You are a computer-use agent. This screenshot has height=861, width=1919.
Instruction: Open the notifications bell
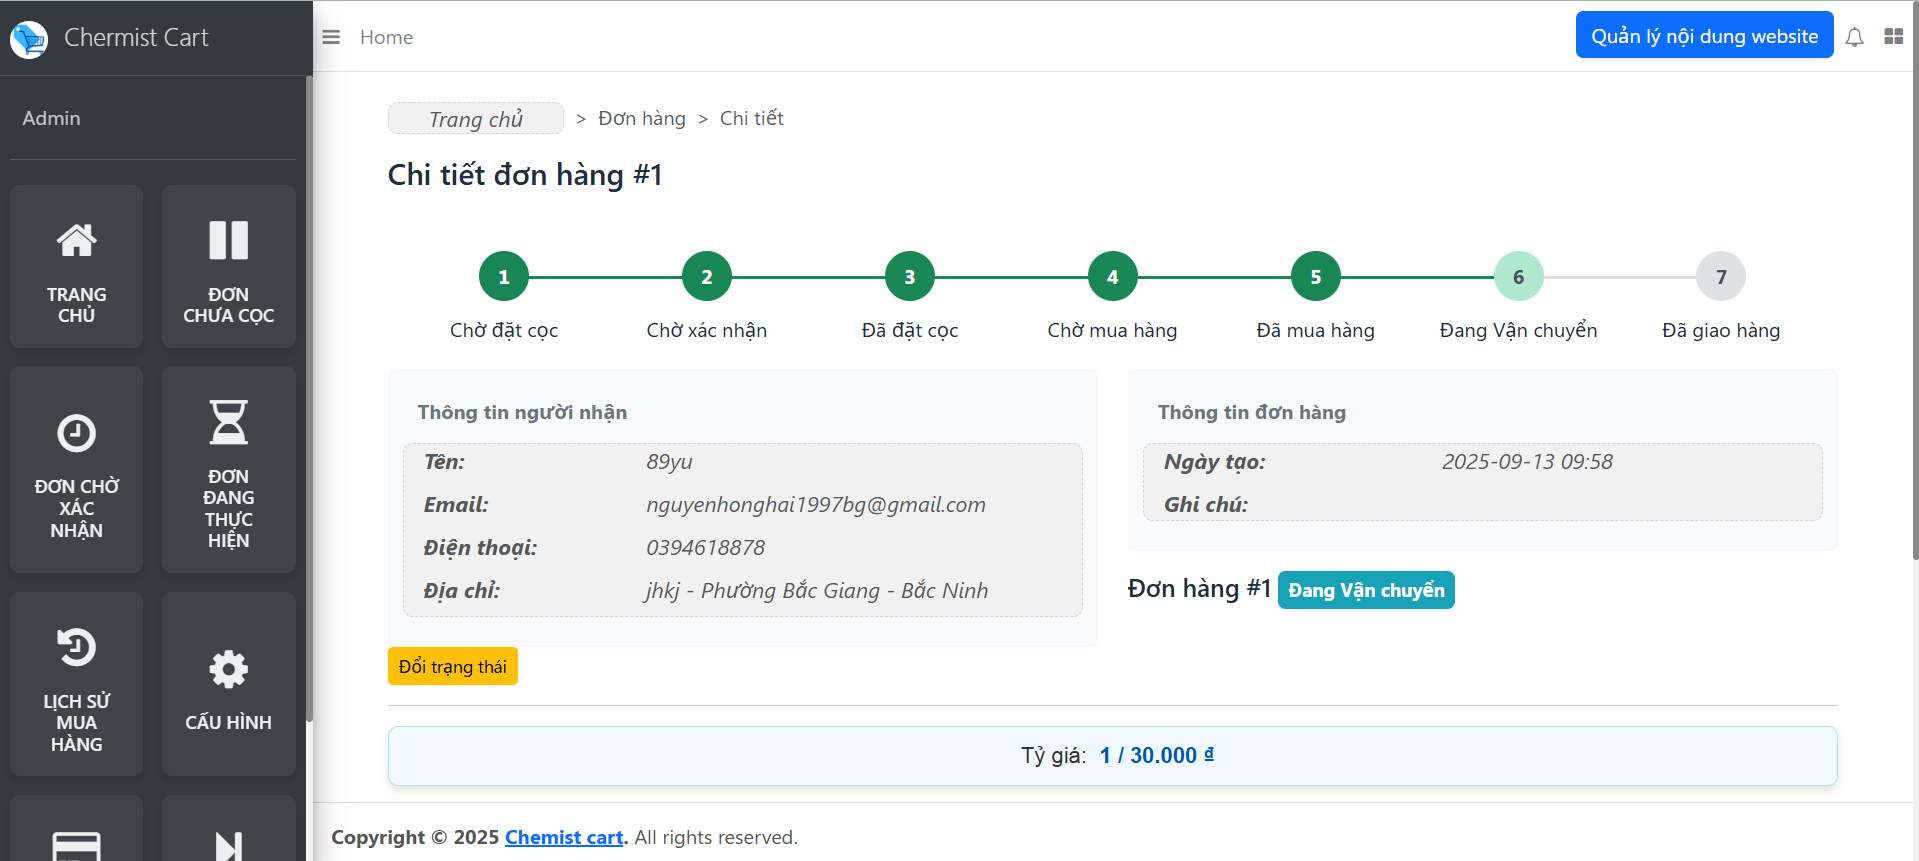[x=1854, y=37]
